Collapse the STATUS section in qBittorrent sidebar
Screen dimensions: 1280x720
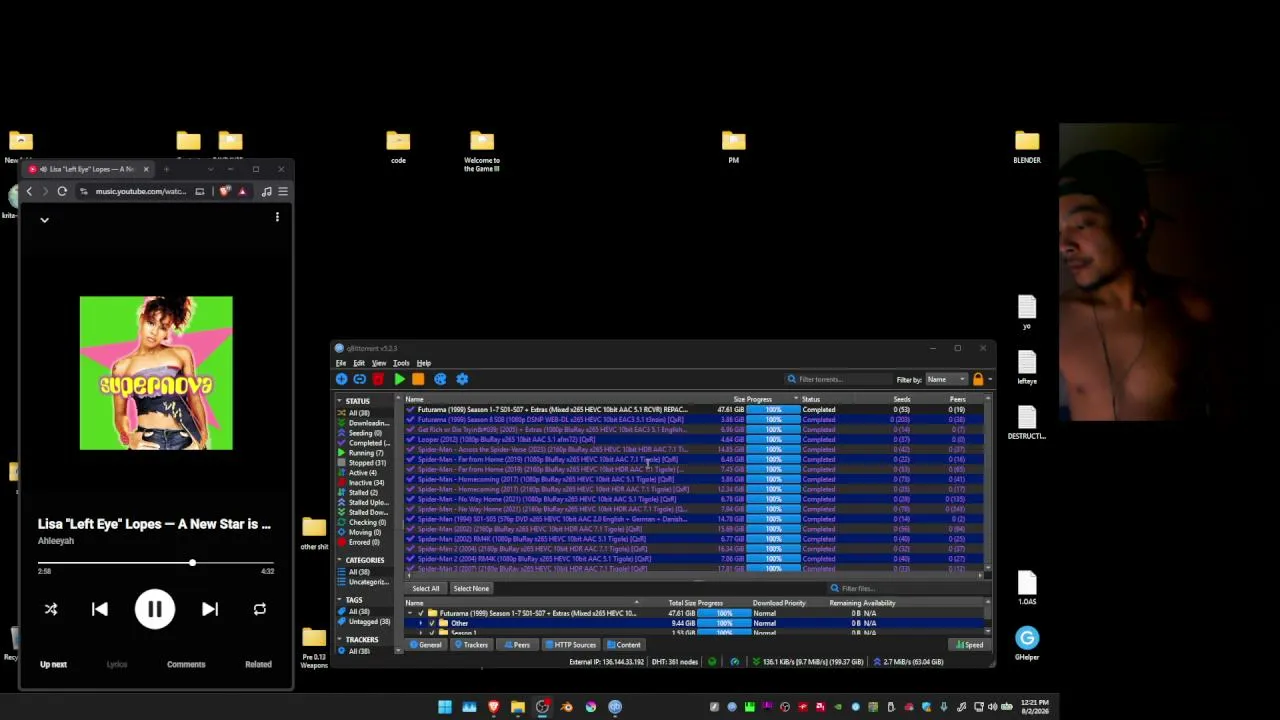[339, 401]
